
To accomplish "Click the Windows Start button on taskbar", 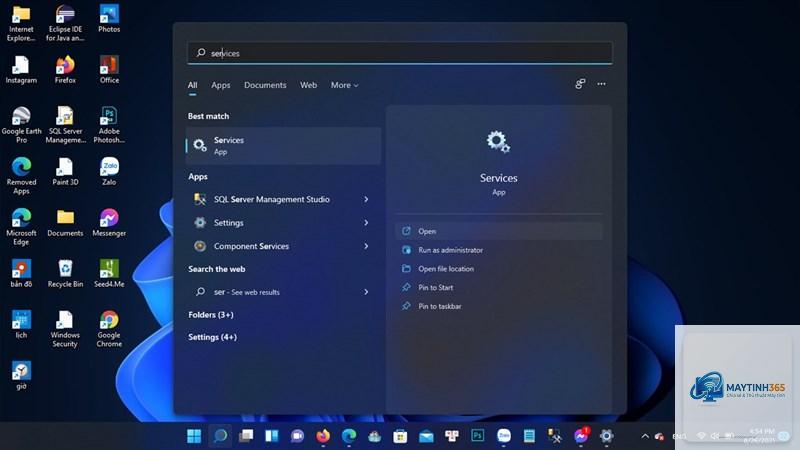I will [x=194, y=436].
